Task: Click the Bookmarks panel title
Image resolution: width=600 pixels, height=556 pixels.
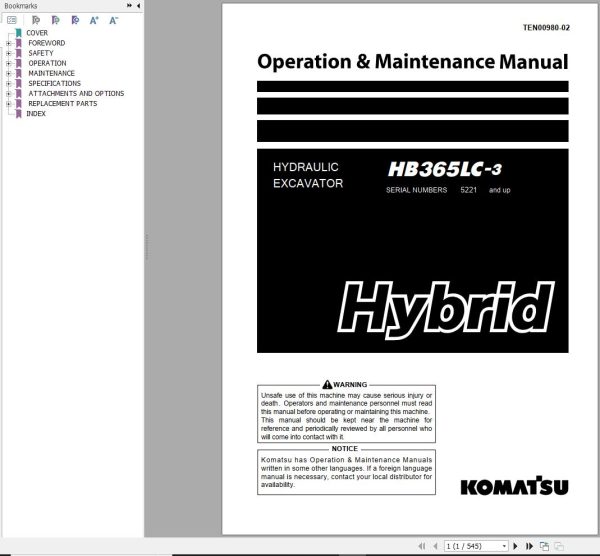Action: [21, 6]
